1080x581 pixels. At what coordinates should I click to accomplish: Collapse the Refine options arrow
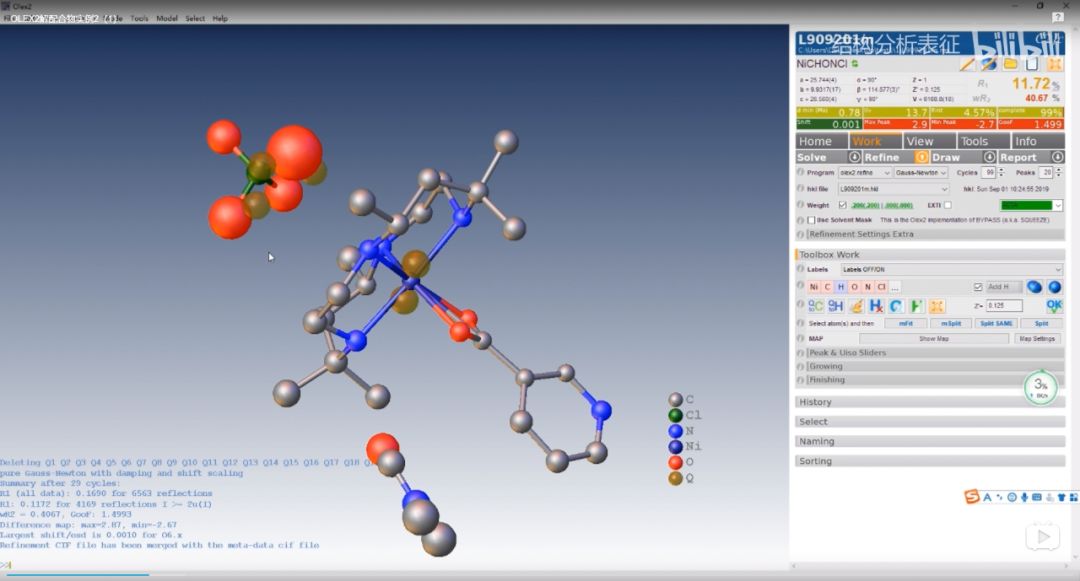click(x=921, y=157)
